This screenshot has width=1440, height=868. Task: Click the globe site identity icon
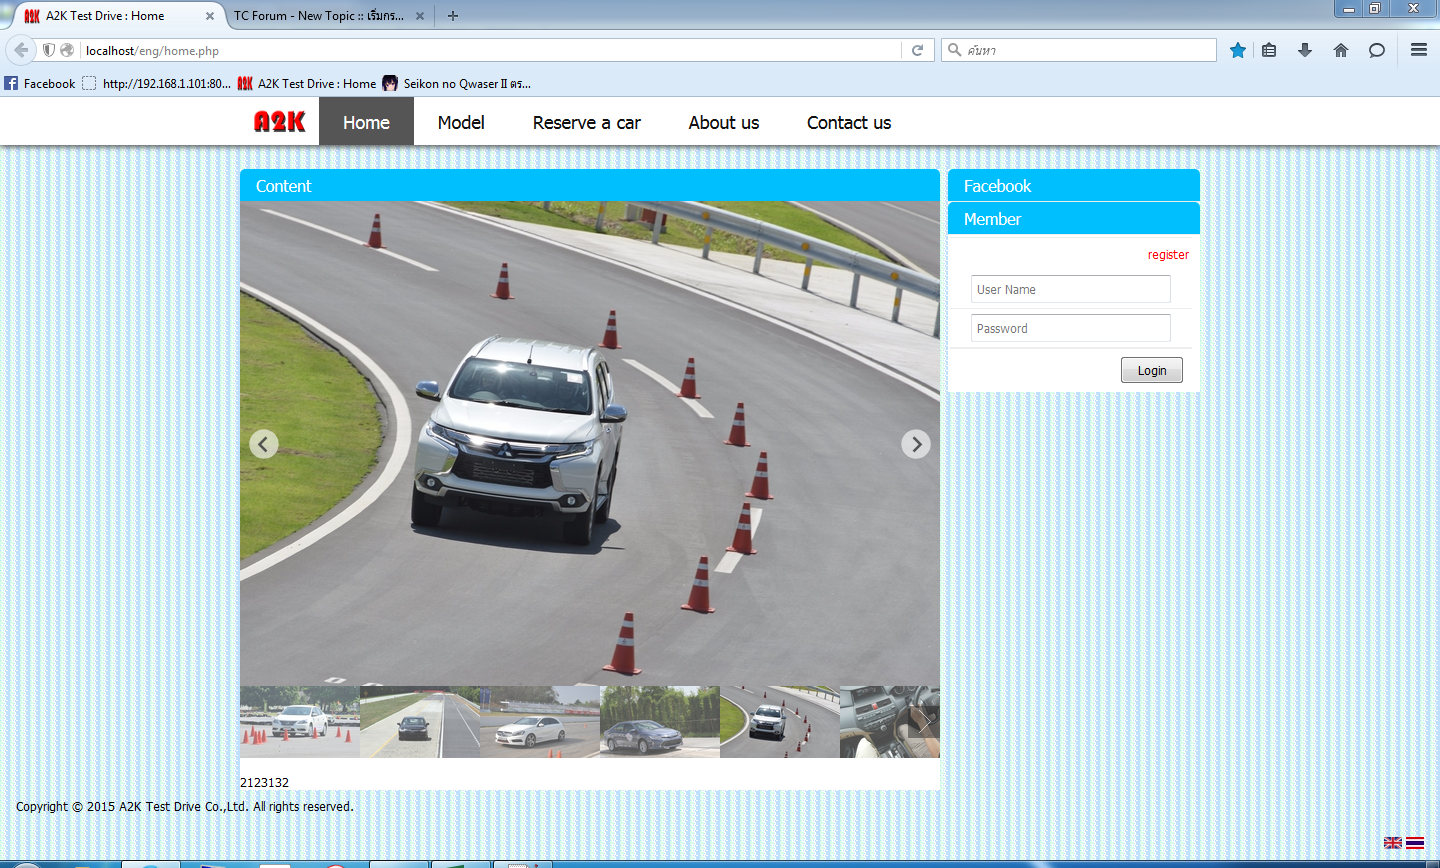[67, 50]
